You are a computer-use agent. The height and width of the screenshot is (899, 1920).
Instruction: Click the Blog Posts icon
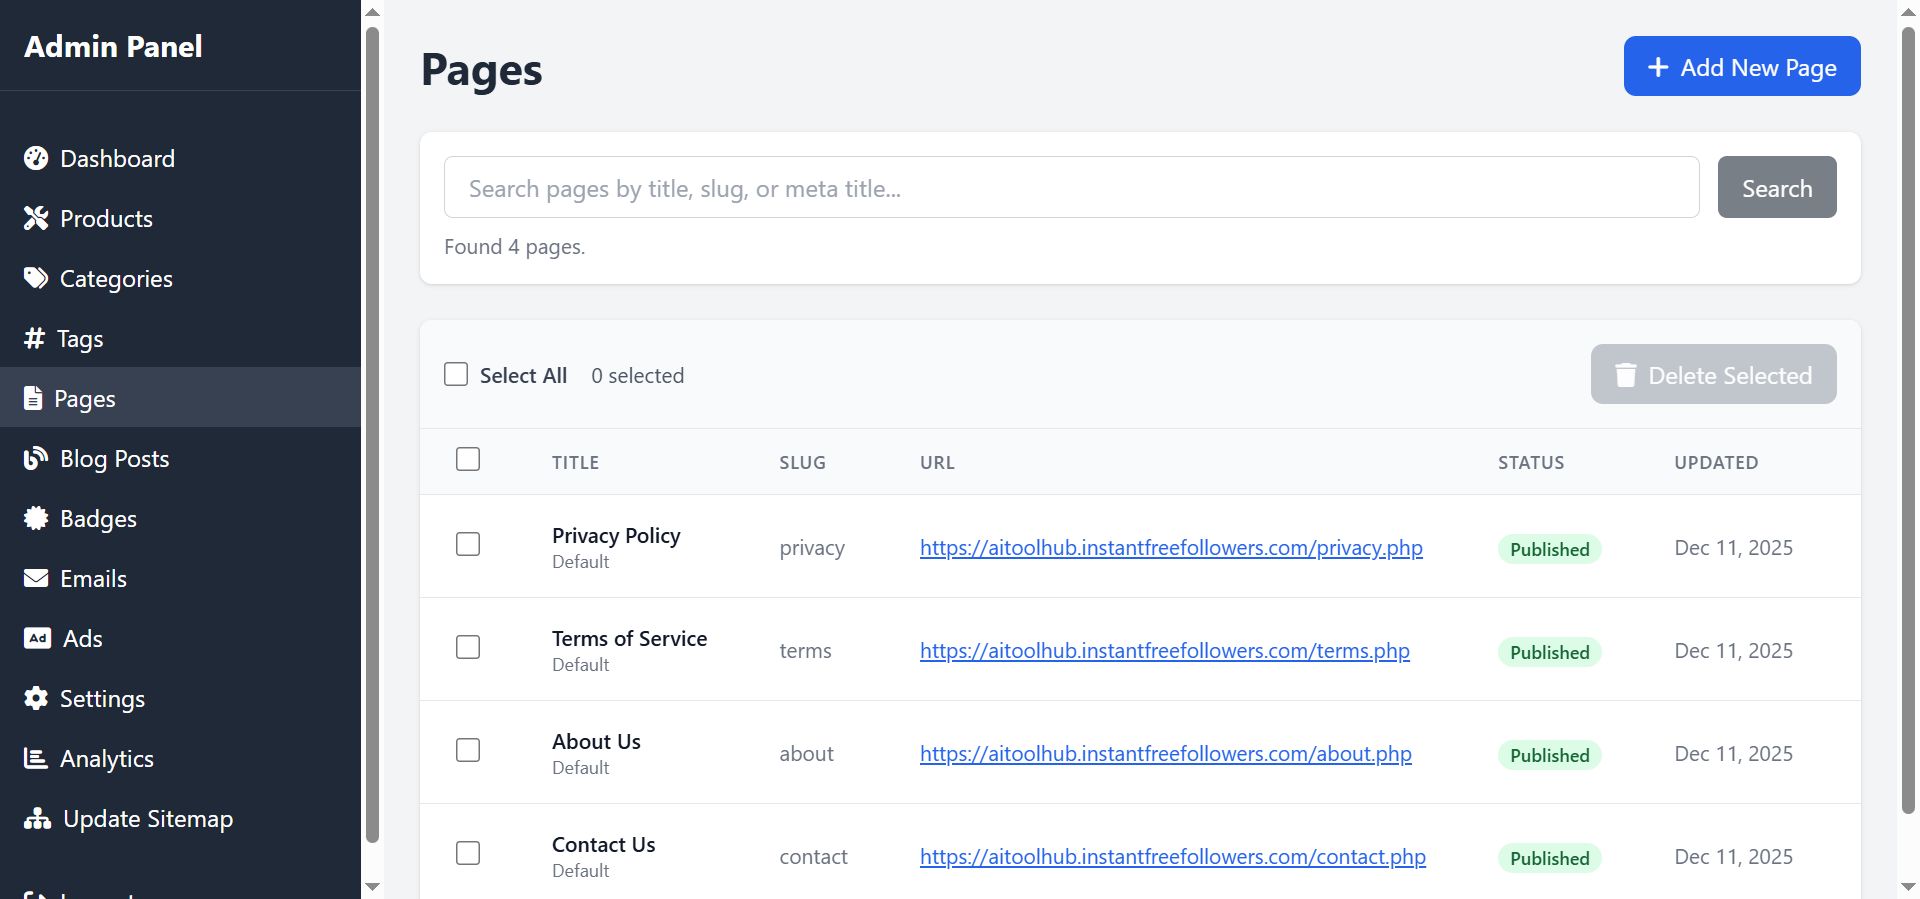[36, 459]
